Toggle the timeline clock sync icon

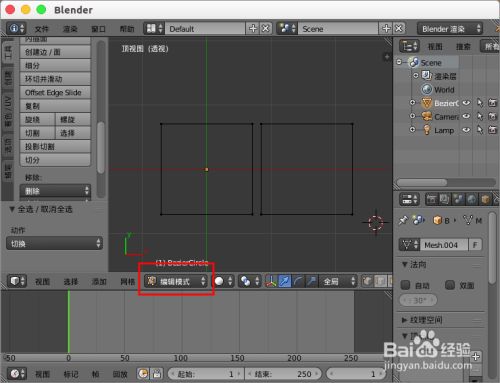pyautogui.click(x=143, y=374)
